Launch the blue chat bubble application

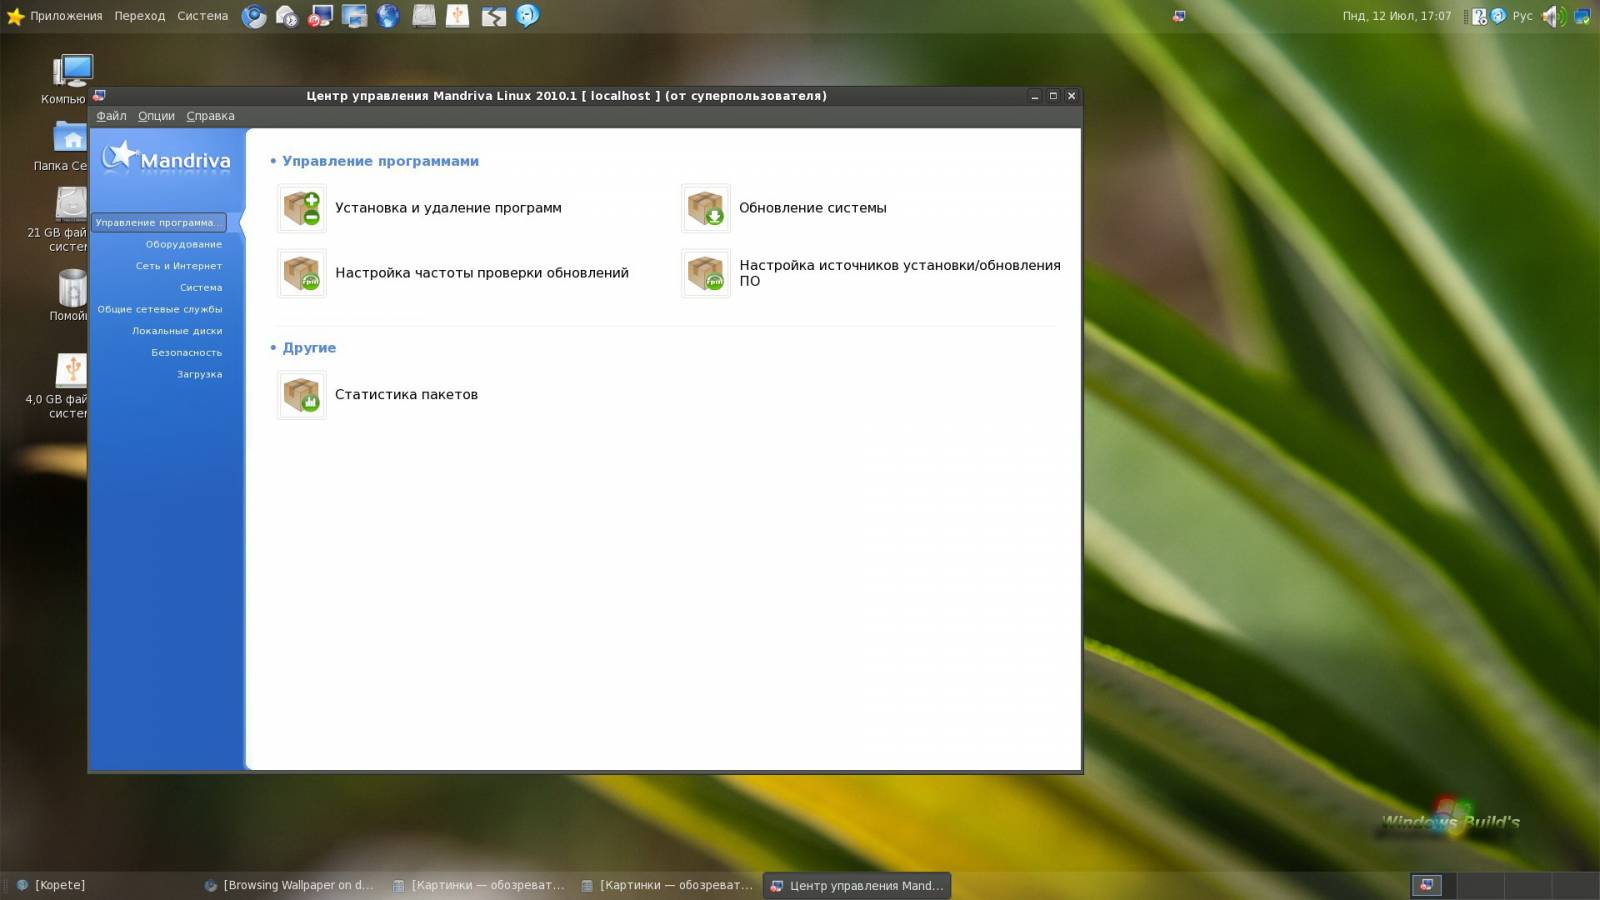point(528,16)
